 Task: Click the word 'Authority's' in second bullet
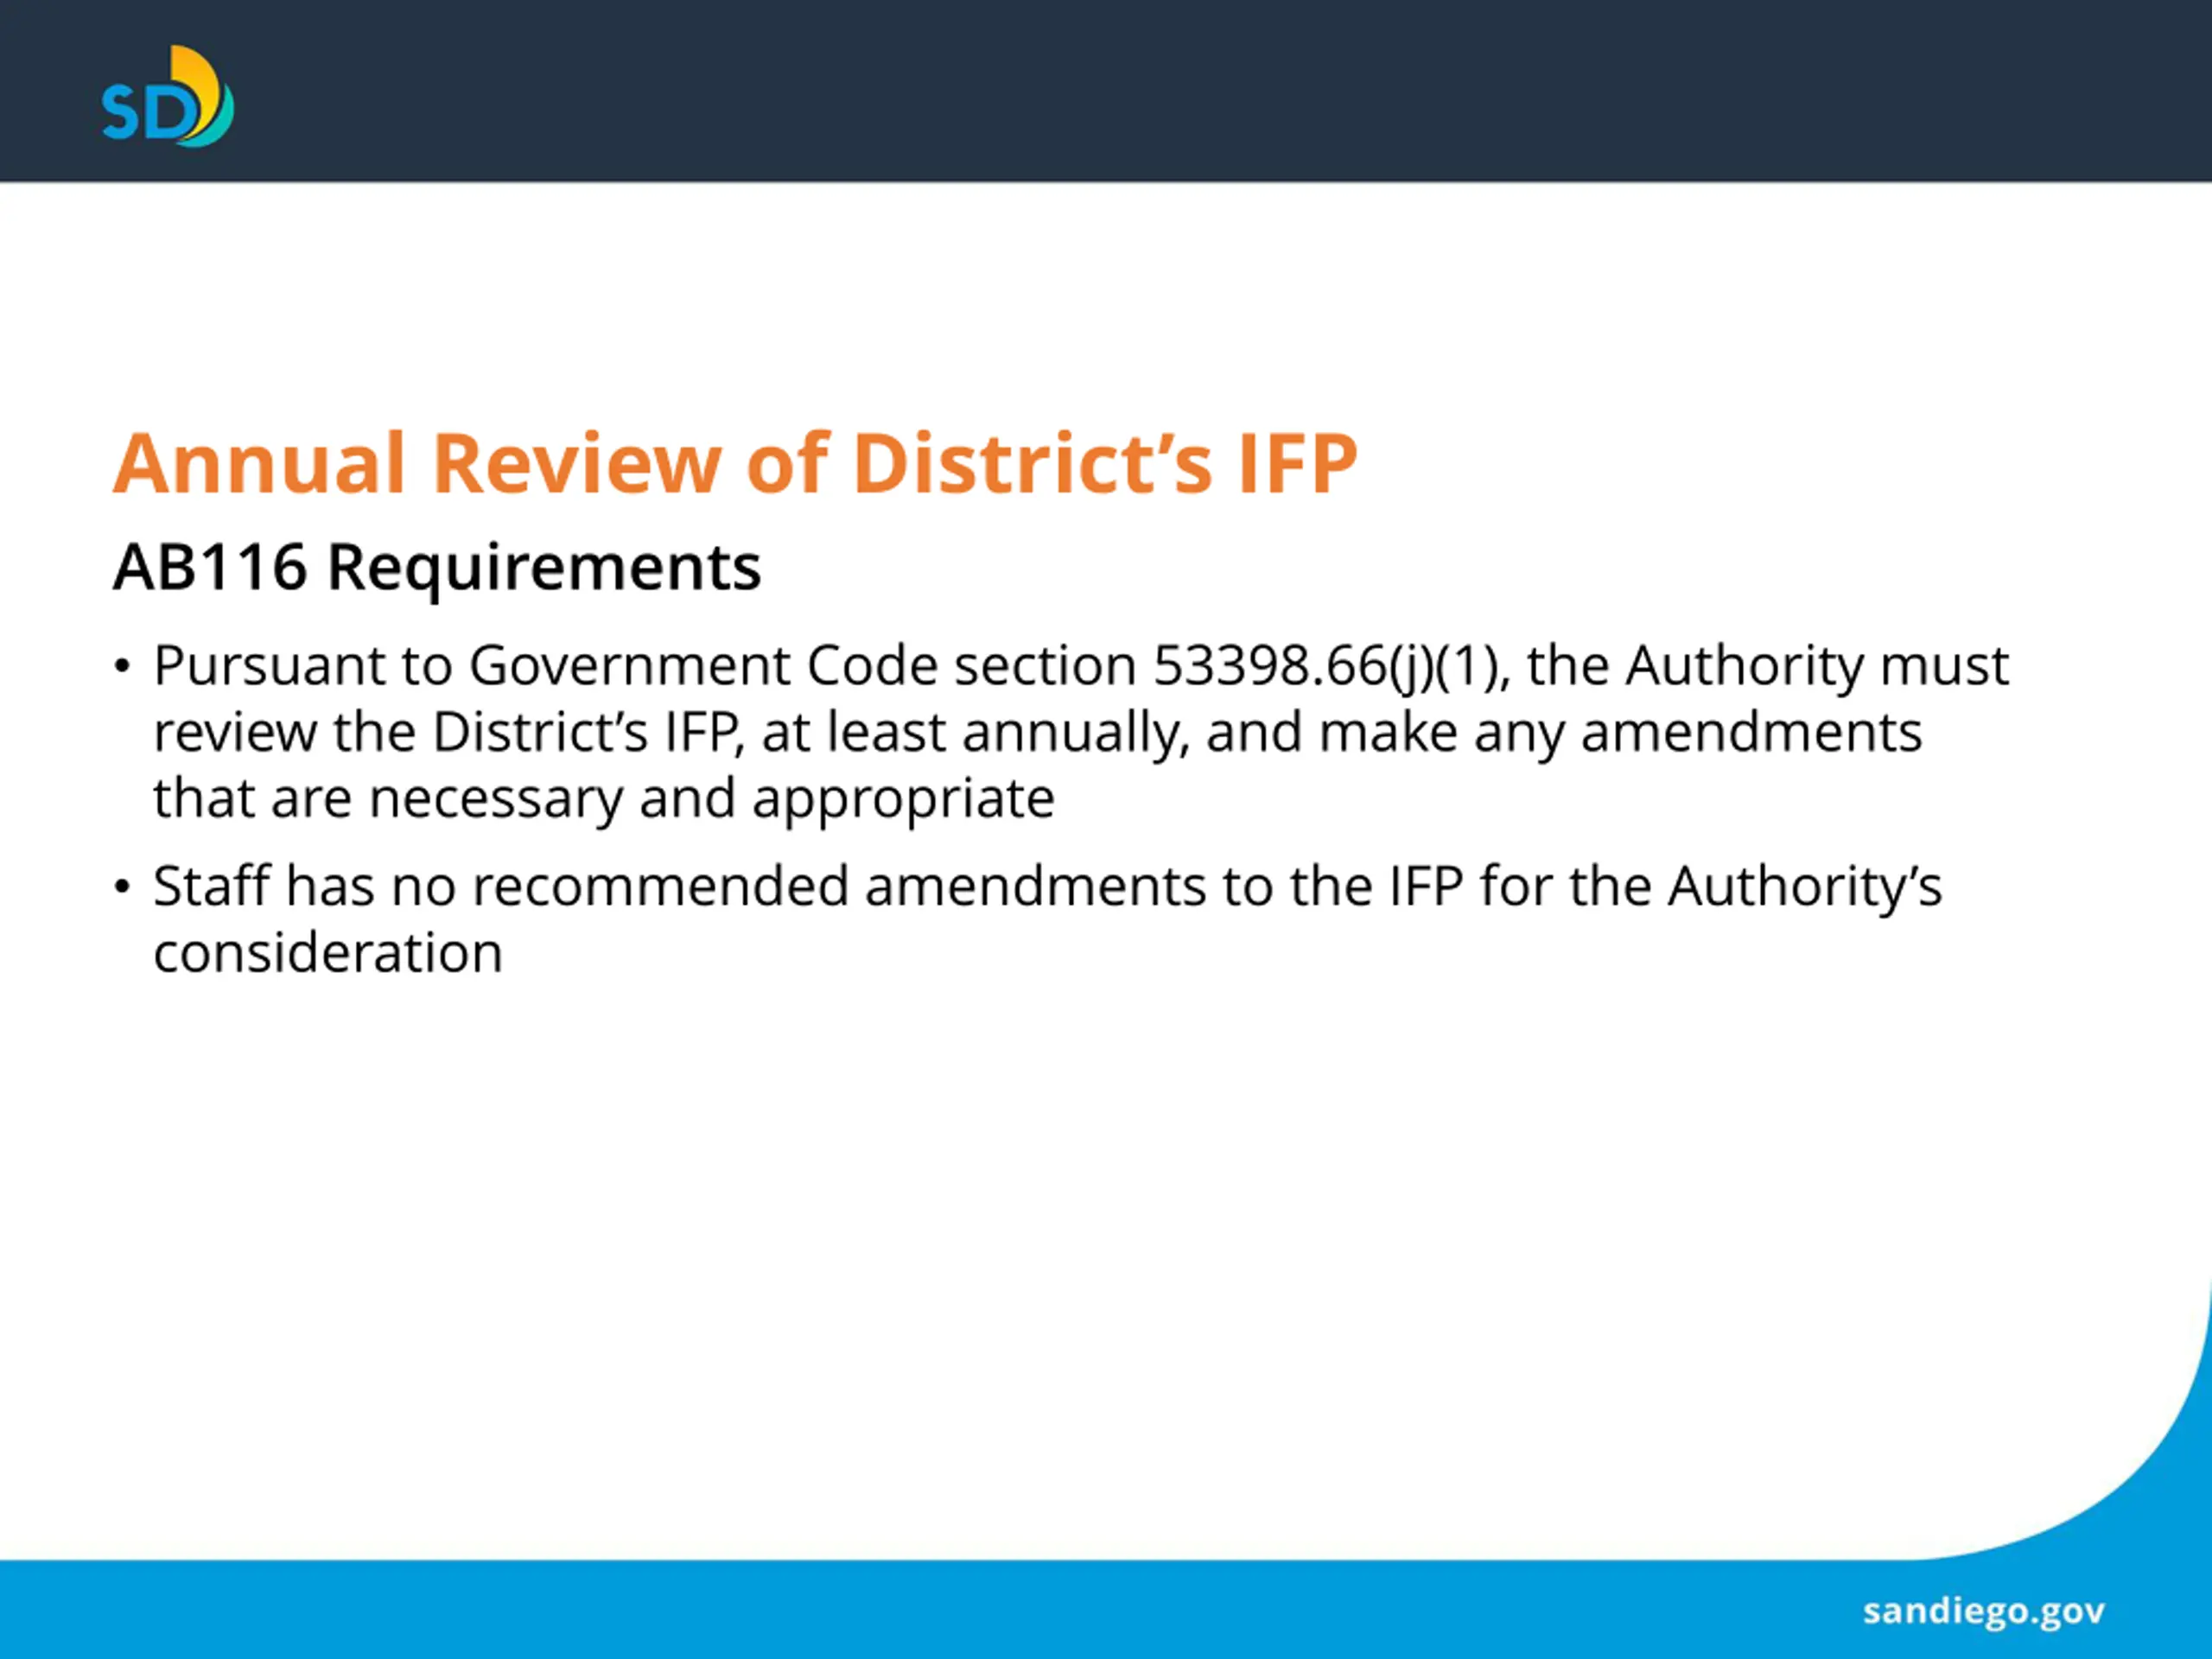point(1804,887)
